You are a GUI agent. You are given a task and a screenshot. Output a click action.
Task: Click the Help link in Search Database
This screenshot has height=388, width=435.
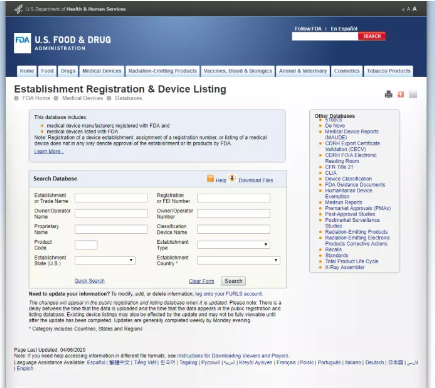pos(221,180)
